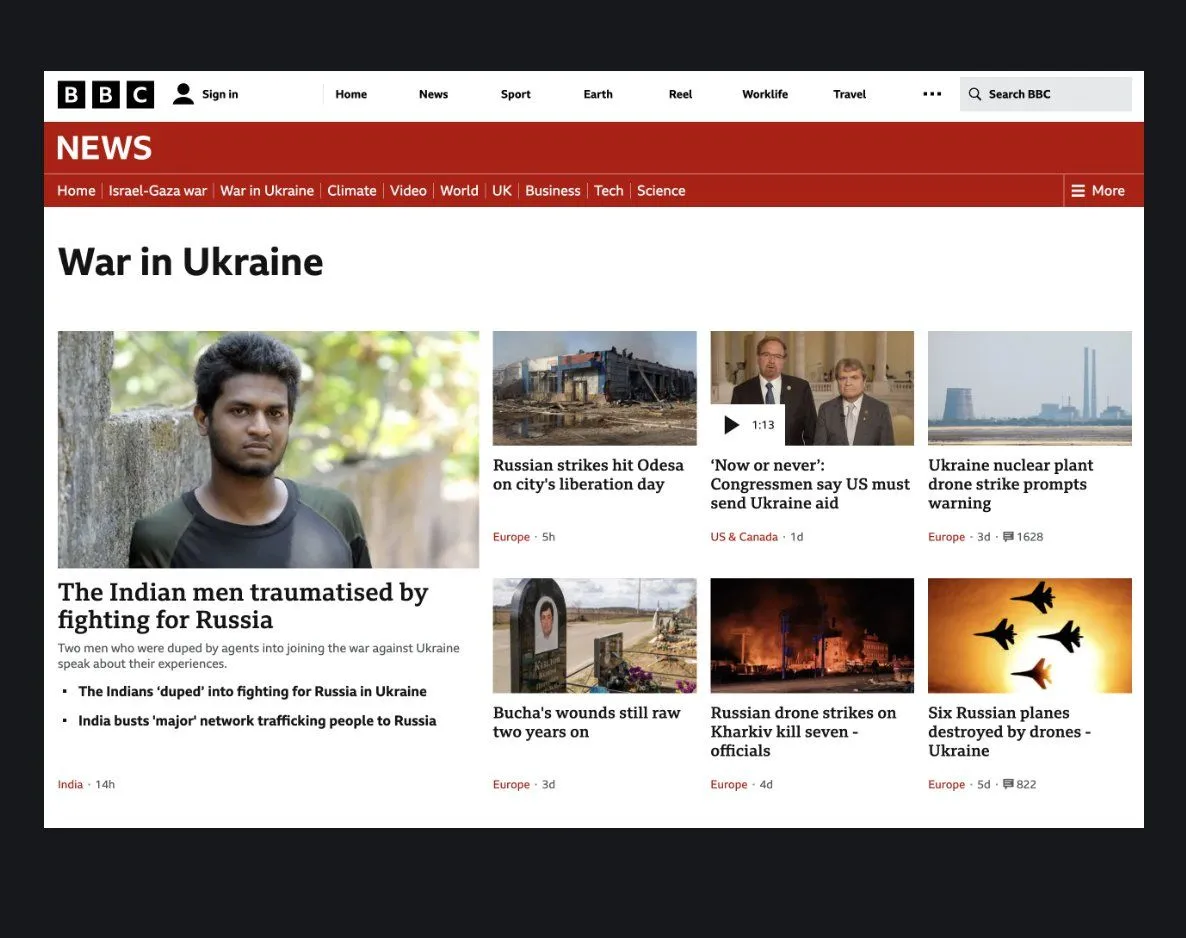The height and width of the screenshot is (938, 1186).
Task: Open Travel in the top navigation
Action: click(849, 94)
